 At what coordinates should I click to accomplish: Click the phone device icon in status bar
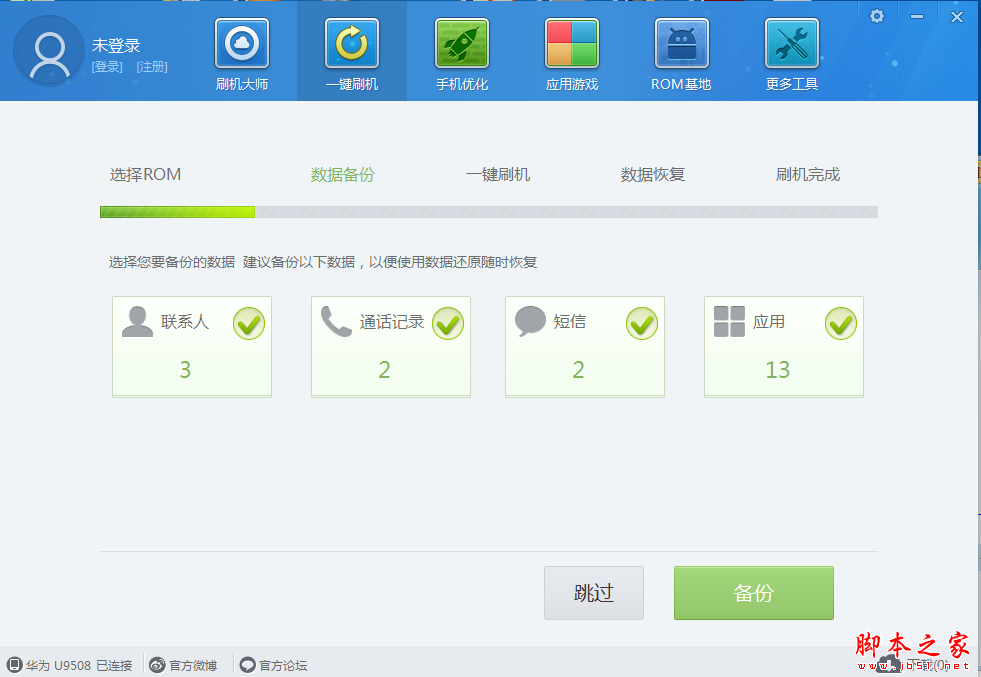coord(14,664)
